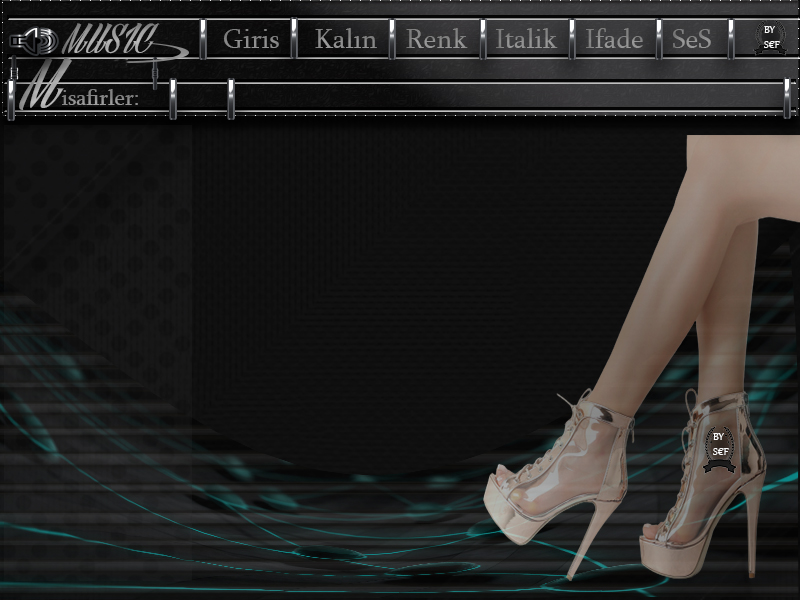Toggle italics with the Italik button

pyautogui.click(x=526, y=39)
